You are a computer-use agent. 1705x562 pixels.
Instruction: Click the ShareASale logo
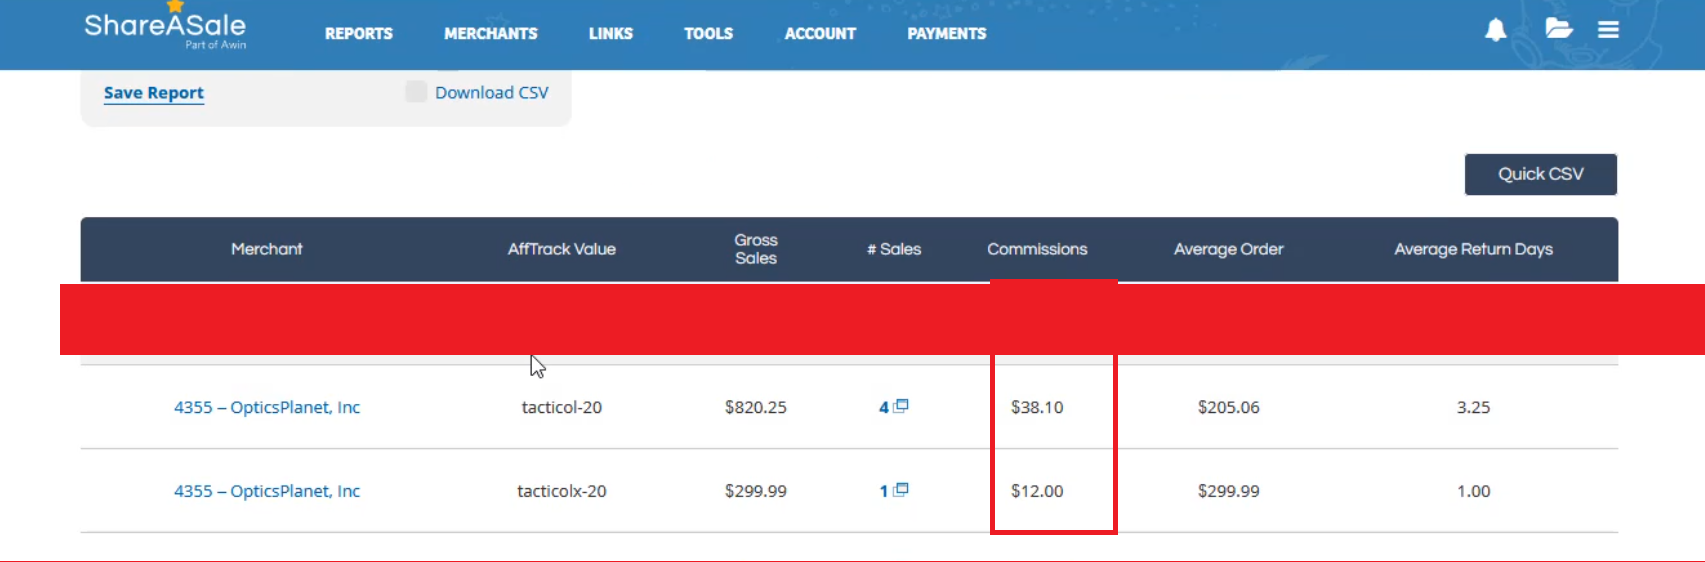[165, 27]
